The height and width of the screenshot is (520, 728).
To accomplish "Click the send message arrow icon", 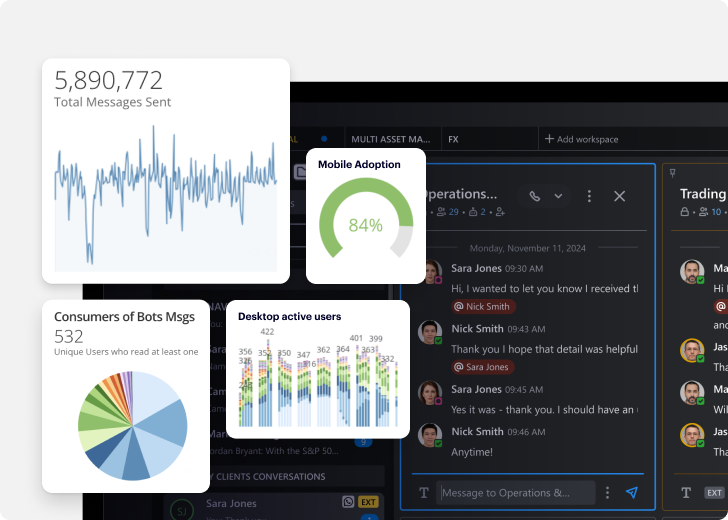I will pyautogui.click(x=632, y=493).
